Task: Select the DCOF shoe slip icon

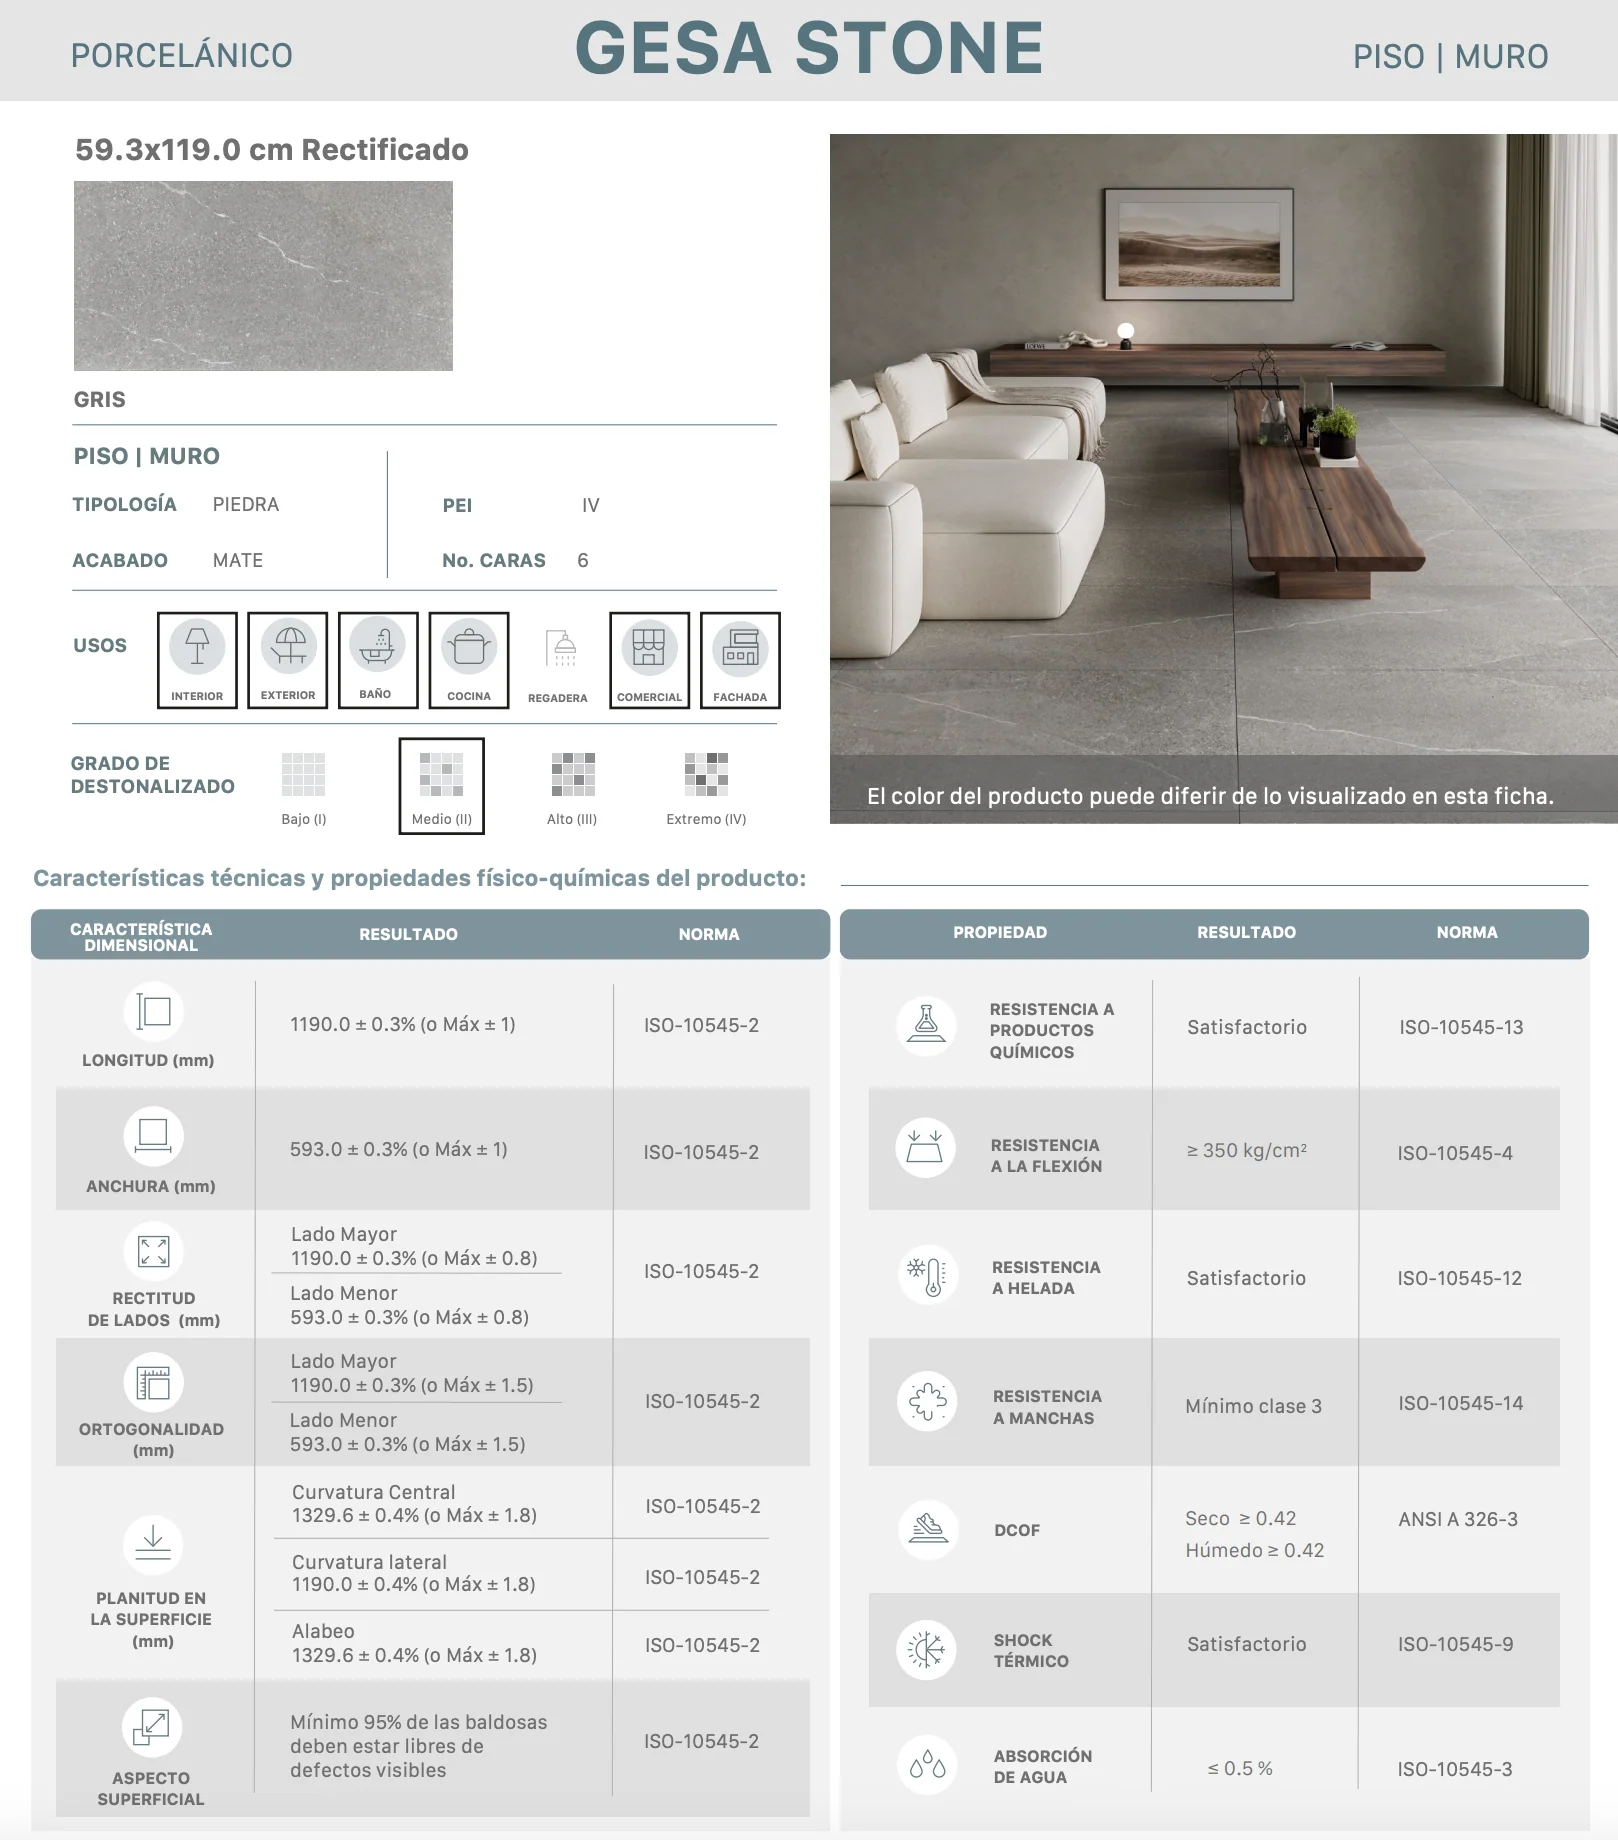Action: [928, 1529]
